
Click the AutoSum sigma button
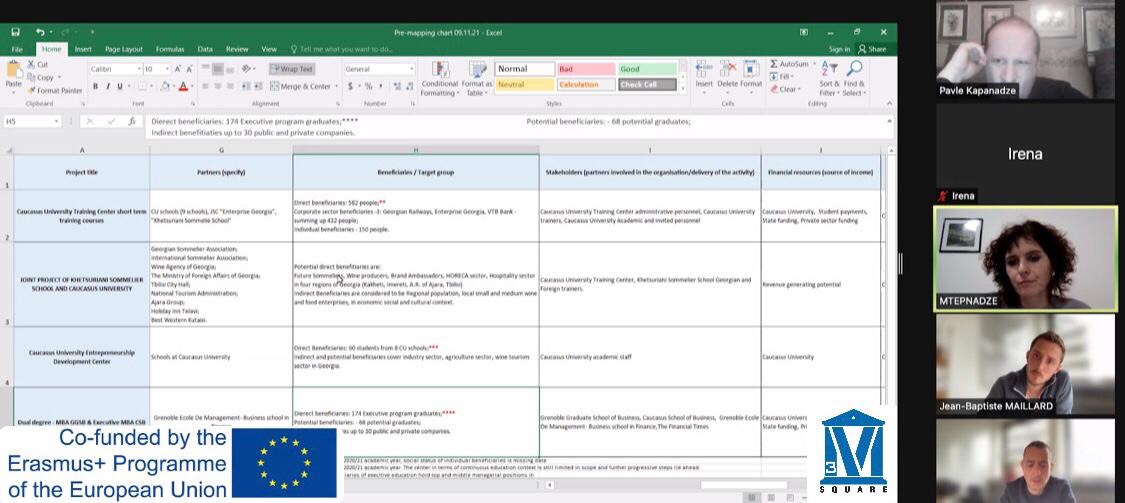pos(789,64)
